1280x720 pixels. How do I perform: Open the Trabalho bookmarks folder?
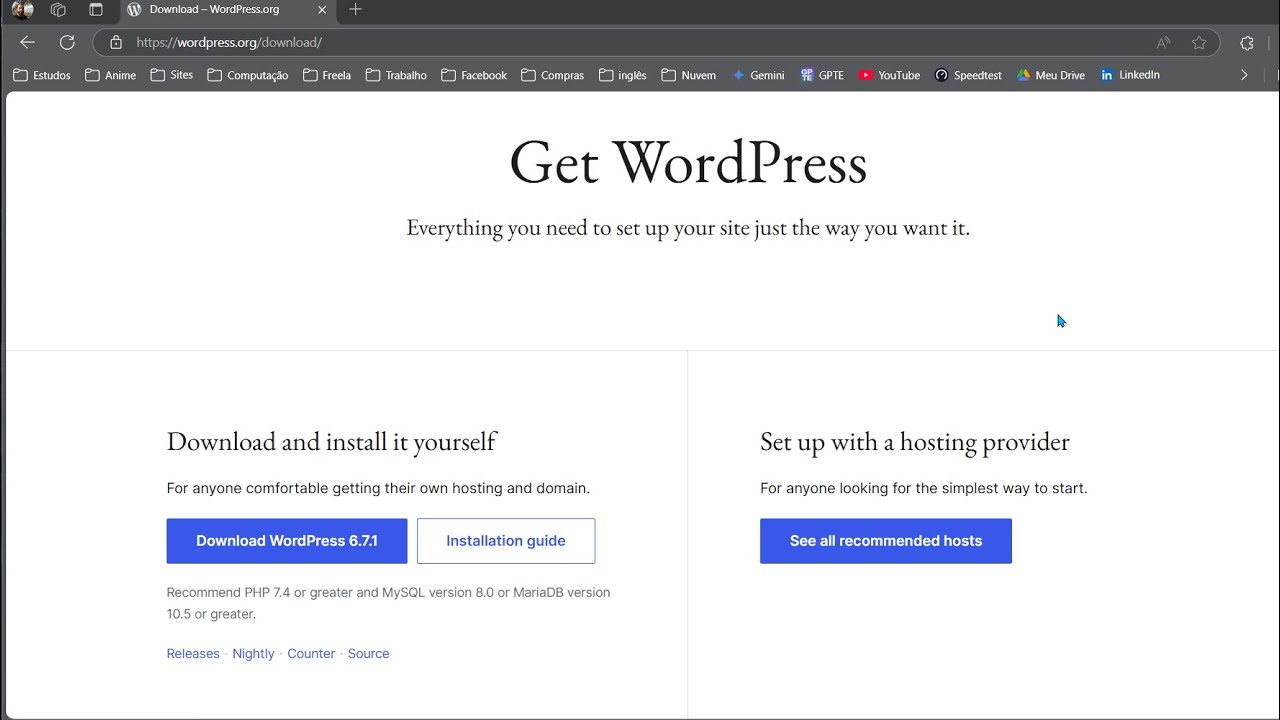click(x=396, y=75)
